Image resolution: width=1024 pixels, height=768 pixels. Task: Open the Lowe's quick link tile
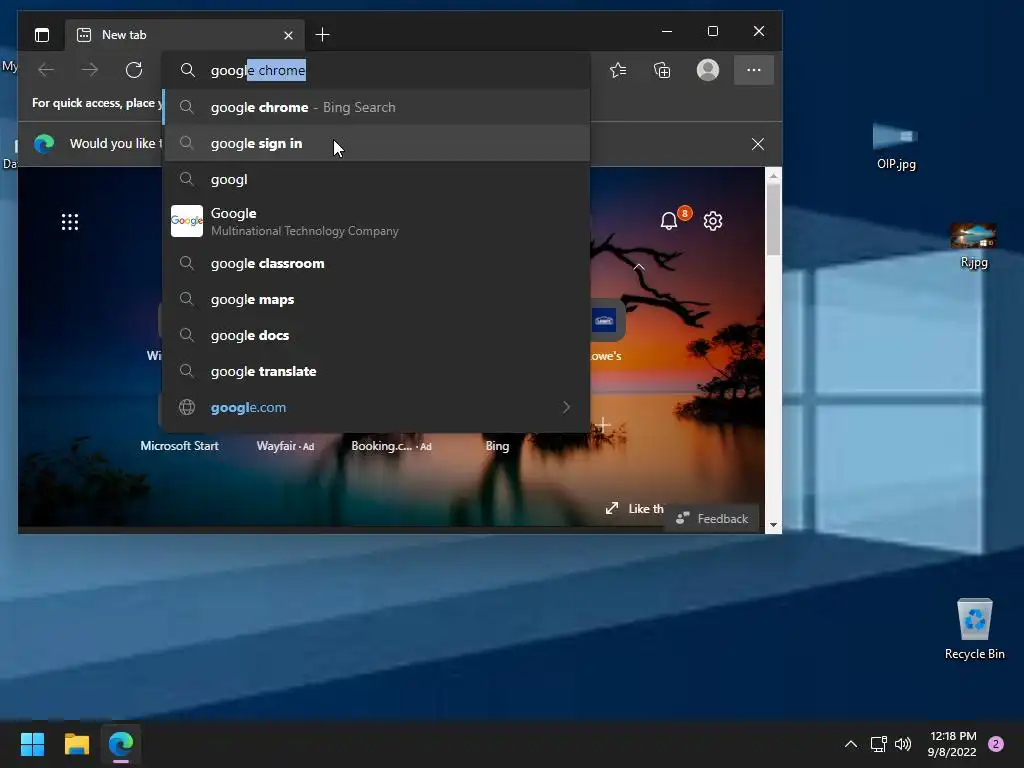point(607,331)
